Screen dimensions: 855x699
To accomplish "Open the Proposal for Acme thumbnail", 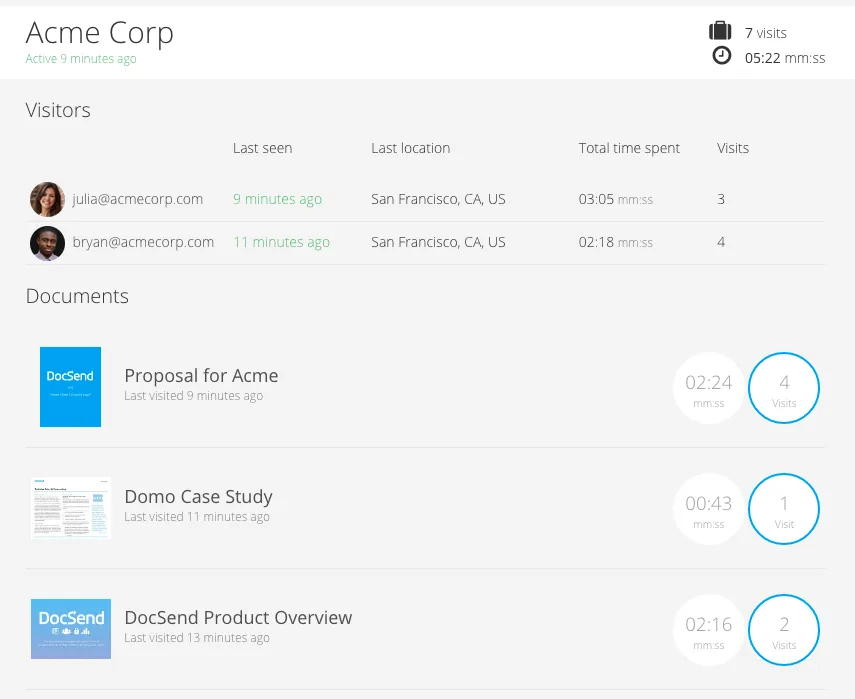I will point(70,387).
